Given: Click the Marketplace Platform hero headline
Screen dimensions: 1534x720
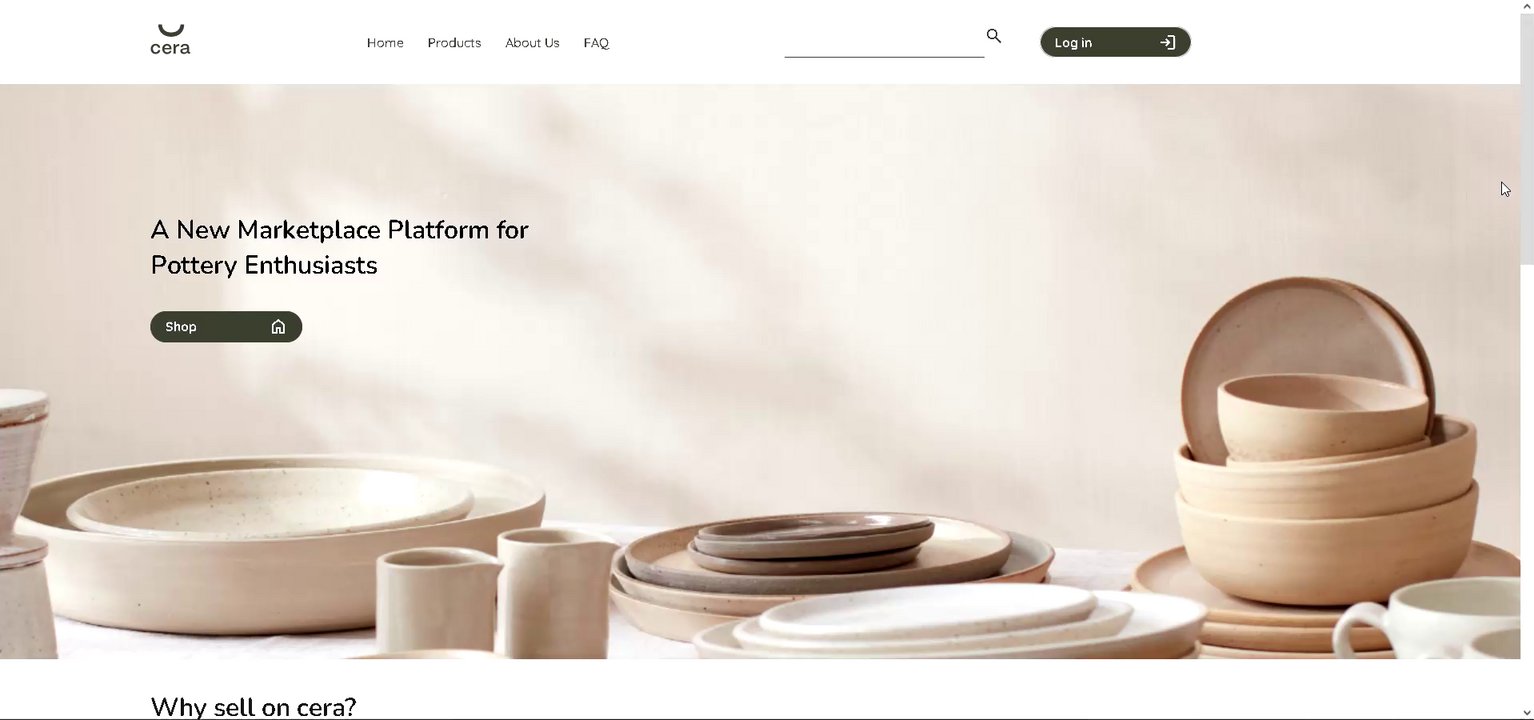Looking at the screenshot, I should pos(340,247).
